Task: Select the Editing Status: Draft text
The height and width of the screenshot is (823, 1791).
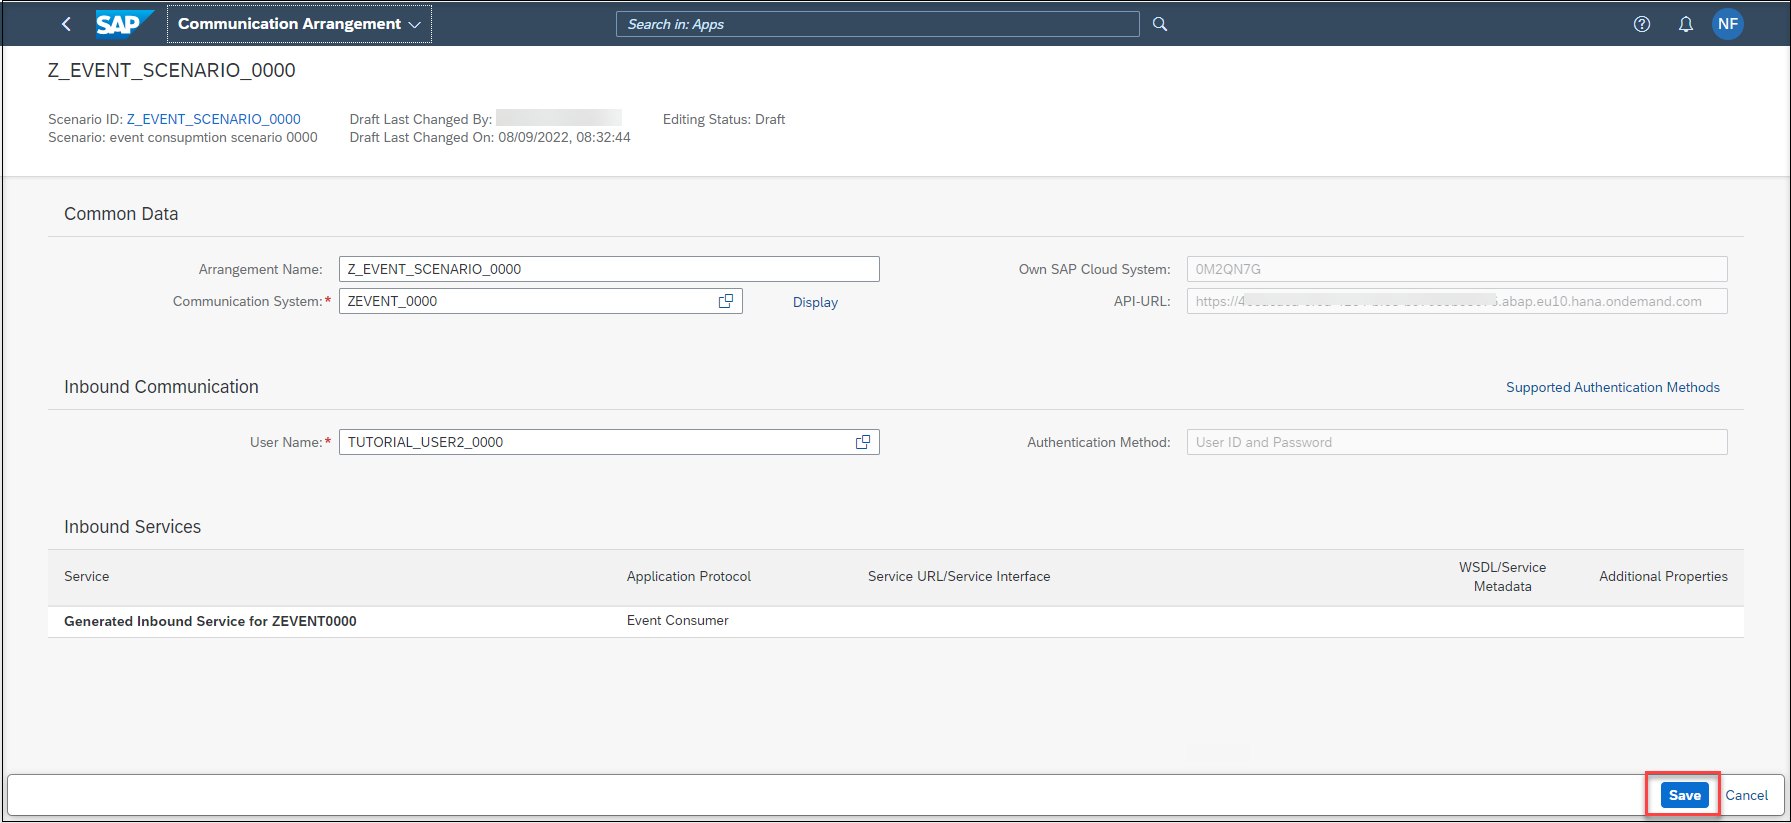Action: tap(724, 119)
